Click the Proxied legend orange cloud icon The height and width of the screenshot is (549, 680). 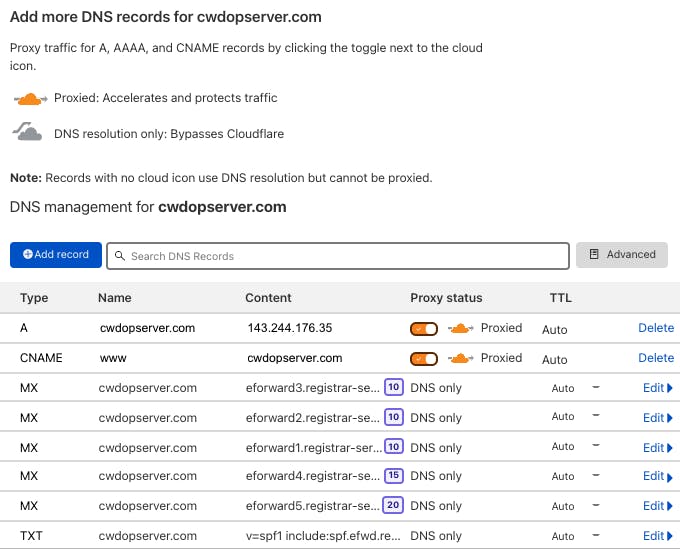[x=30, y=99]
